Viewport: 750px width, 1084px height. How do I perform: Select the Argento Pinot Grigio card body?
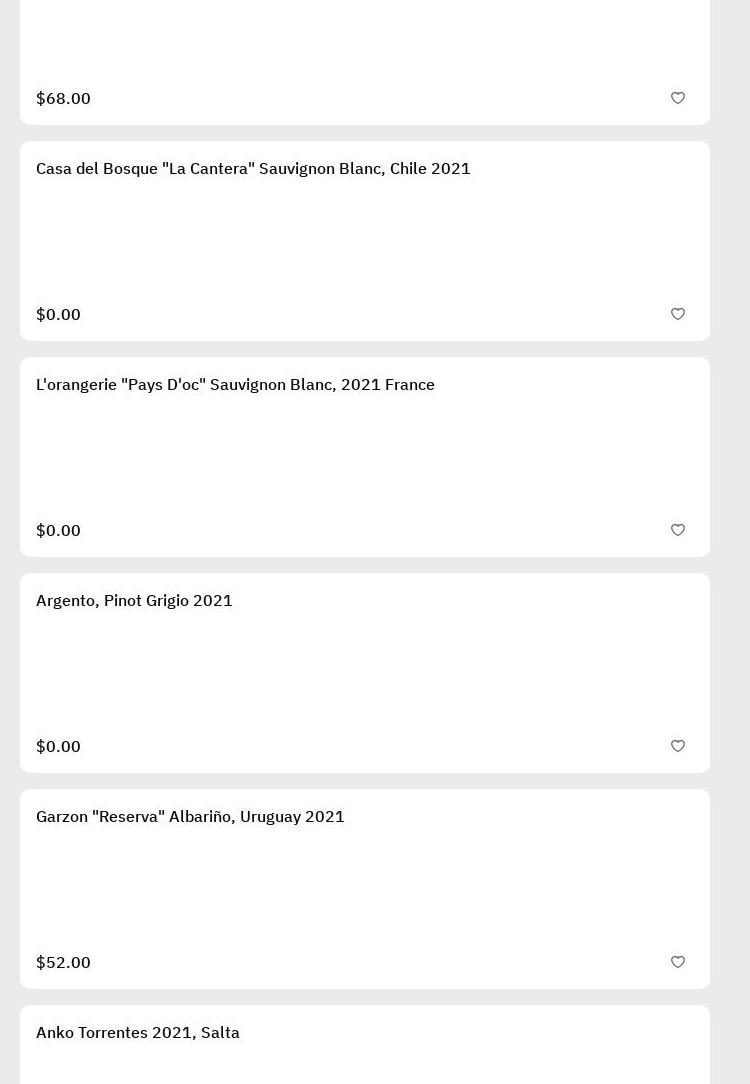(x=365, y=674)
